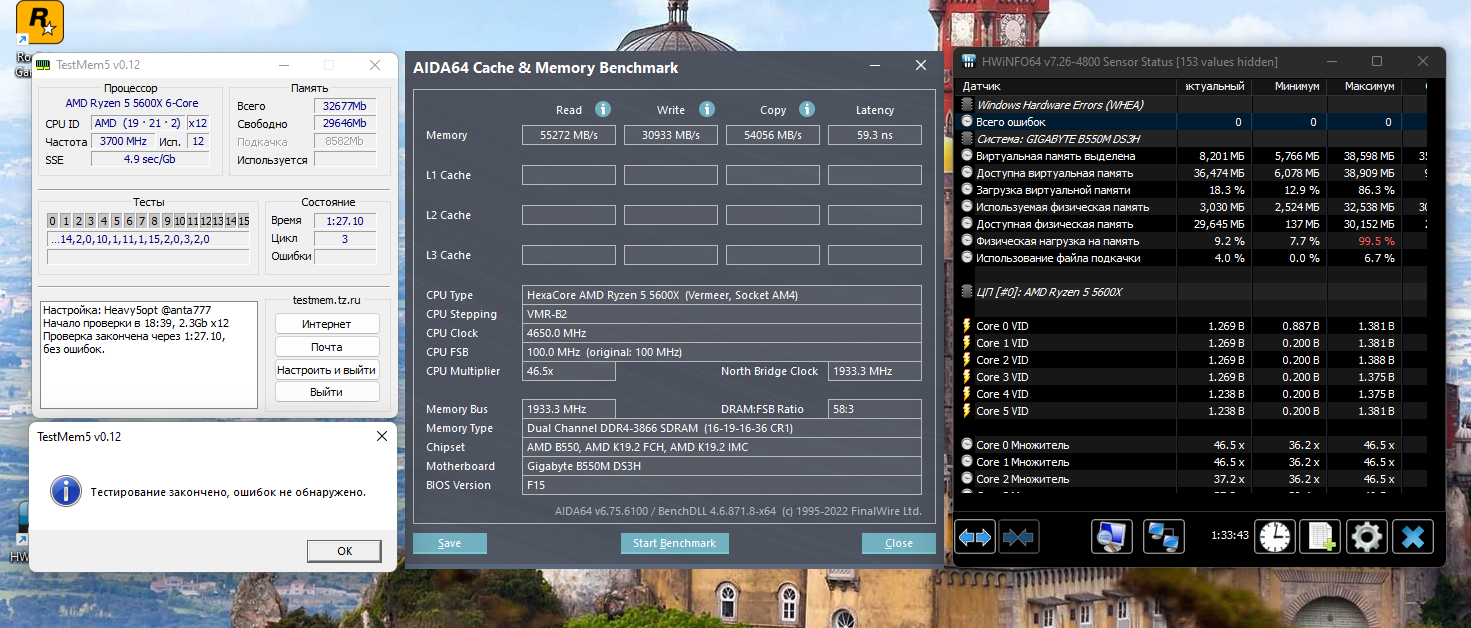Click the Memory Read value 55272 MB/s
The width and height of the screenshot is (1471, 628).
click(568, 135)
